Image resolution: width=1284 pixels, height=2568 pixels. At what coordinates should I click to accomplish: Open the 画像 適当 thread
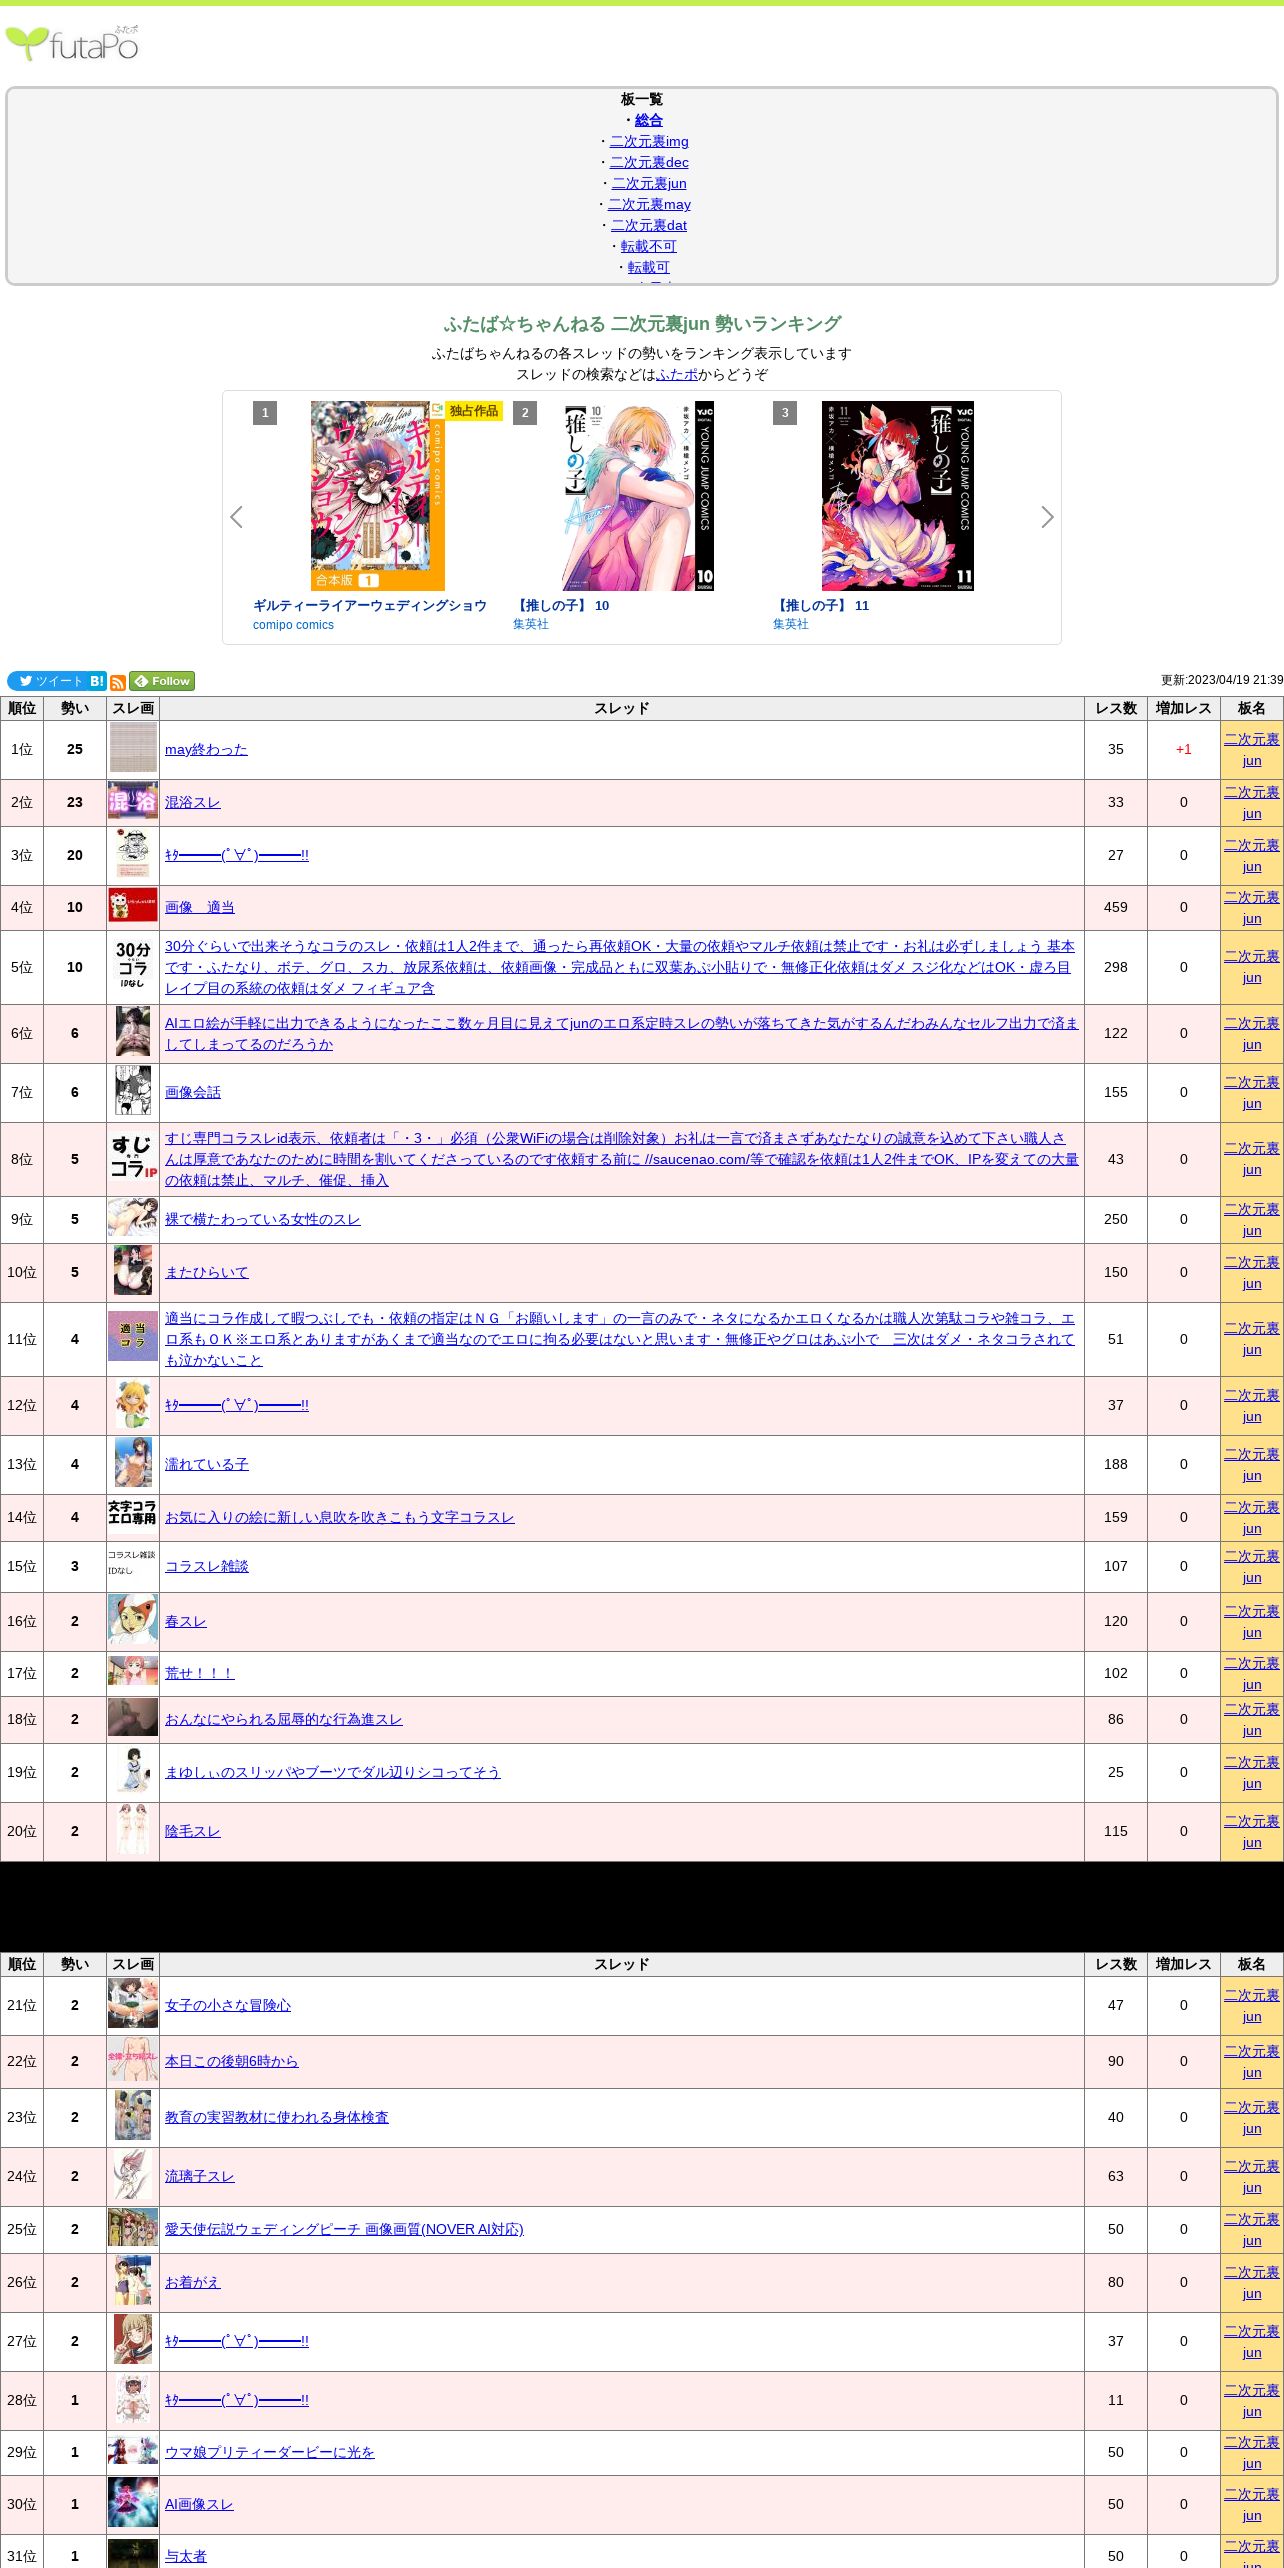200,907
